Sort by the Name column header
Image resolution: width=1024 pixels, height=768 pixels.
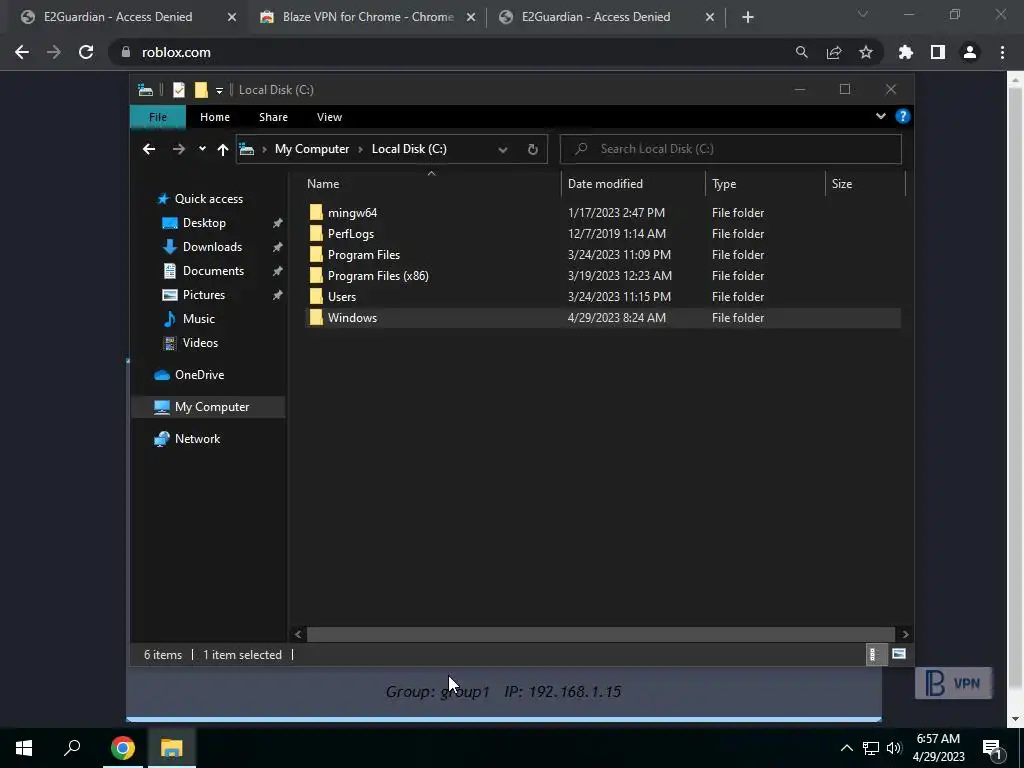[431, 184]
